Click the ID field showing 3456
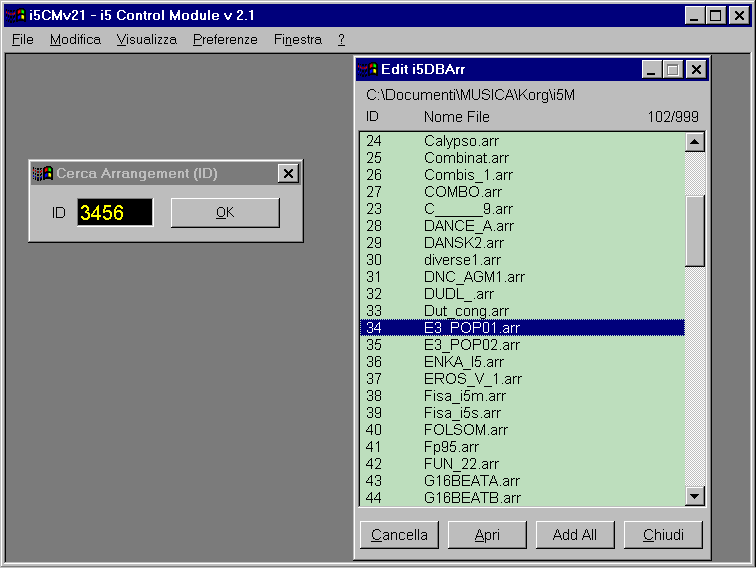 (x=115, y=213)
